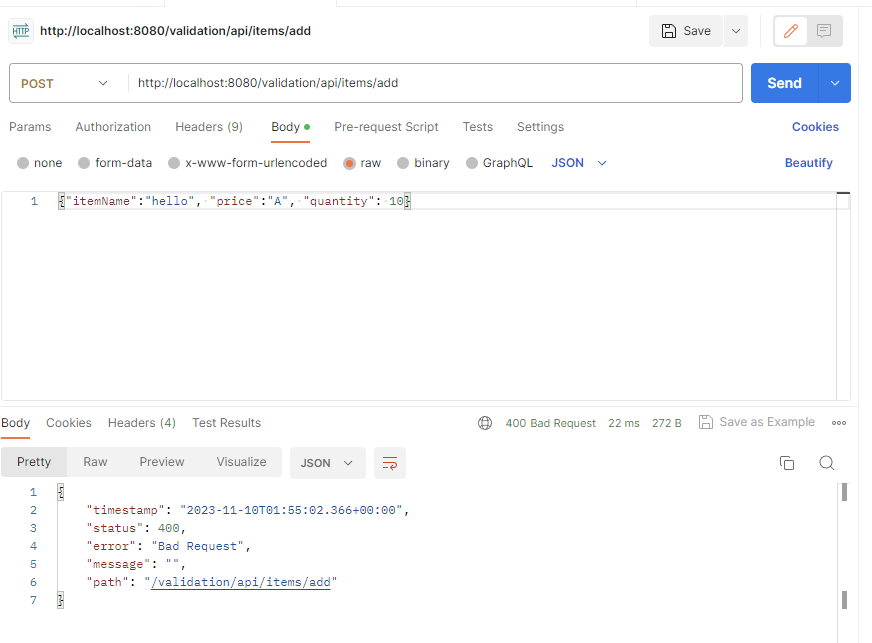
Task: Open the request Settings tab
Action: 540,127
